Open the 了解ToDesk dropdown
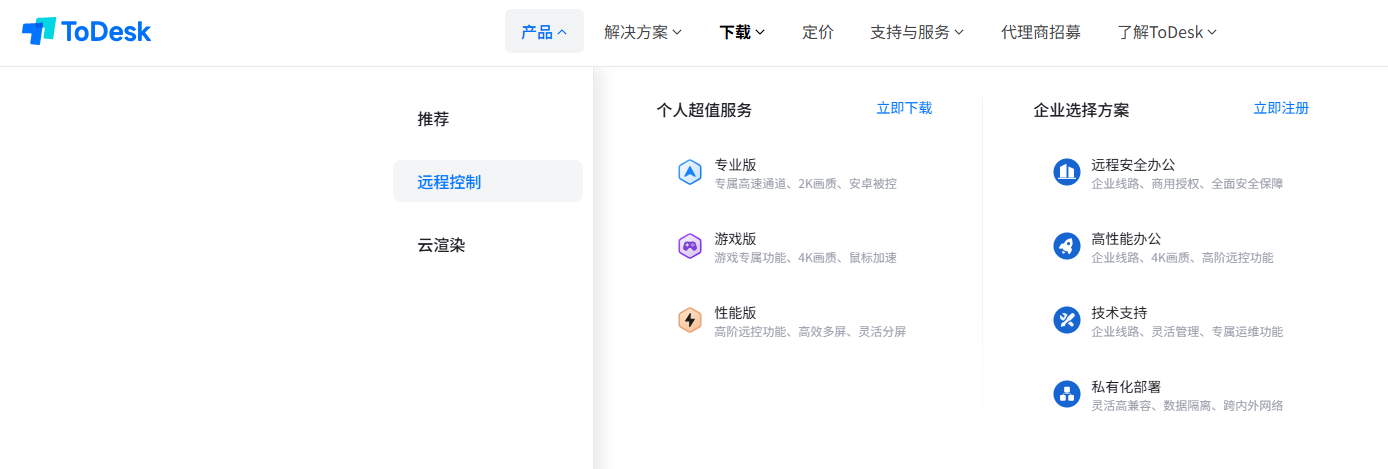Viewport: 1388px width, 469px height. [x=1167, y=32]
